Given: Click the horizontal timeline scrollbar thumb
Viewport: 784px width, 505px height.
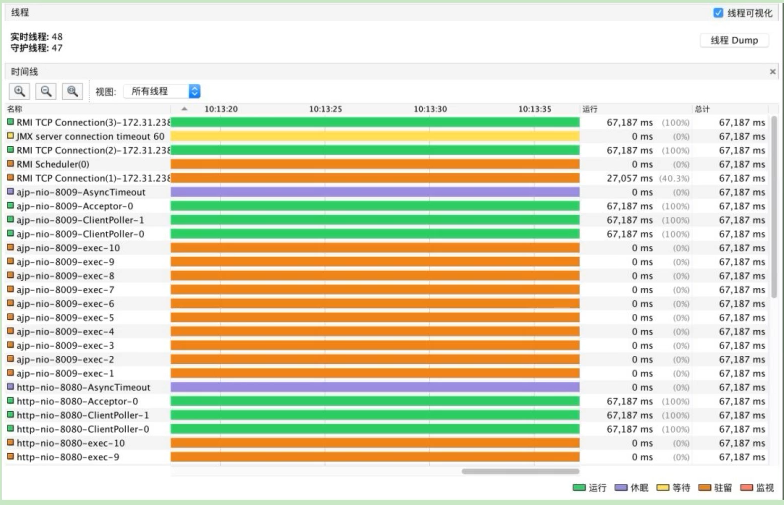Looking at the screenshot, I should (520, 471).
